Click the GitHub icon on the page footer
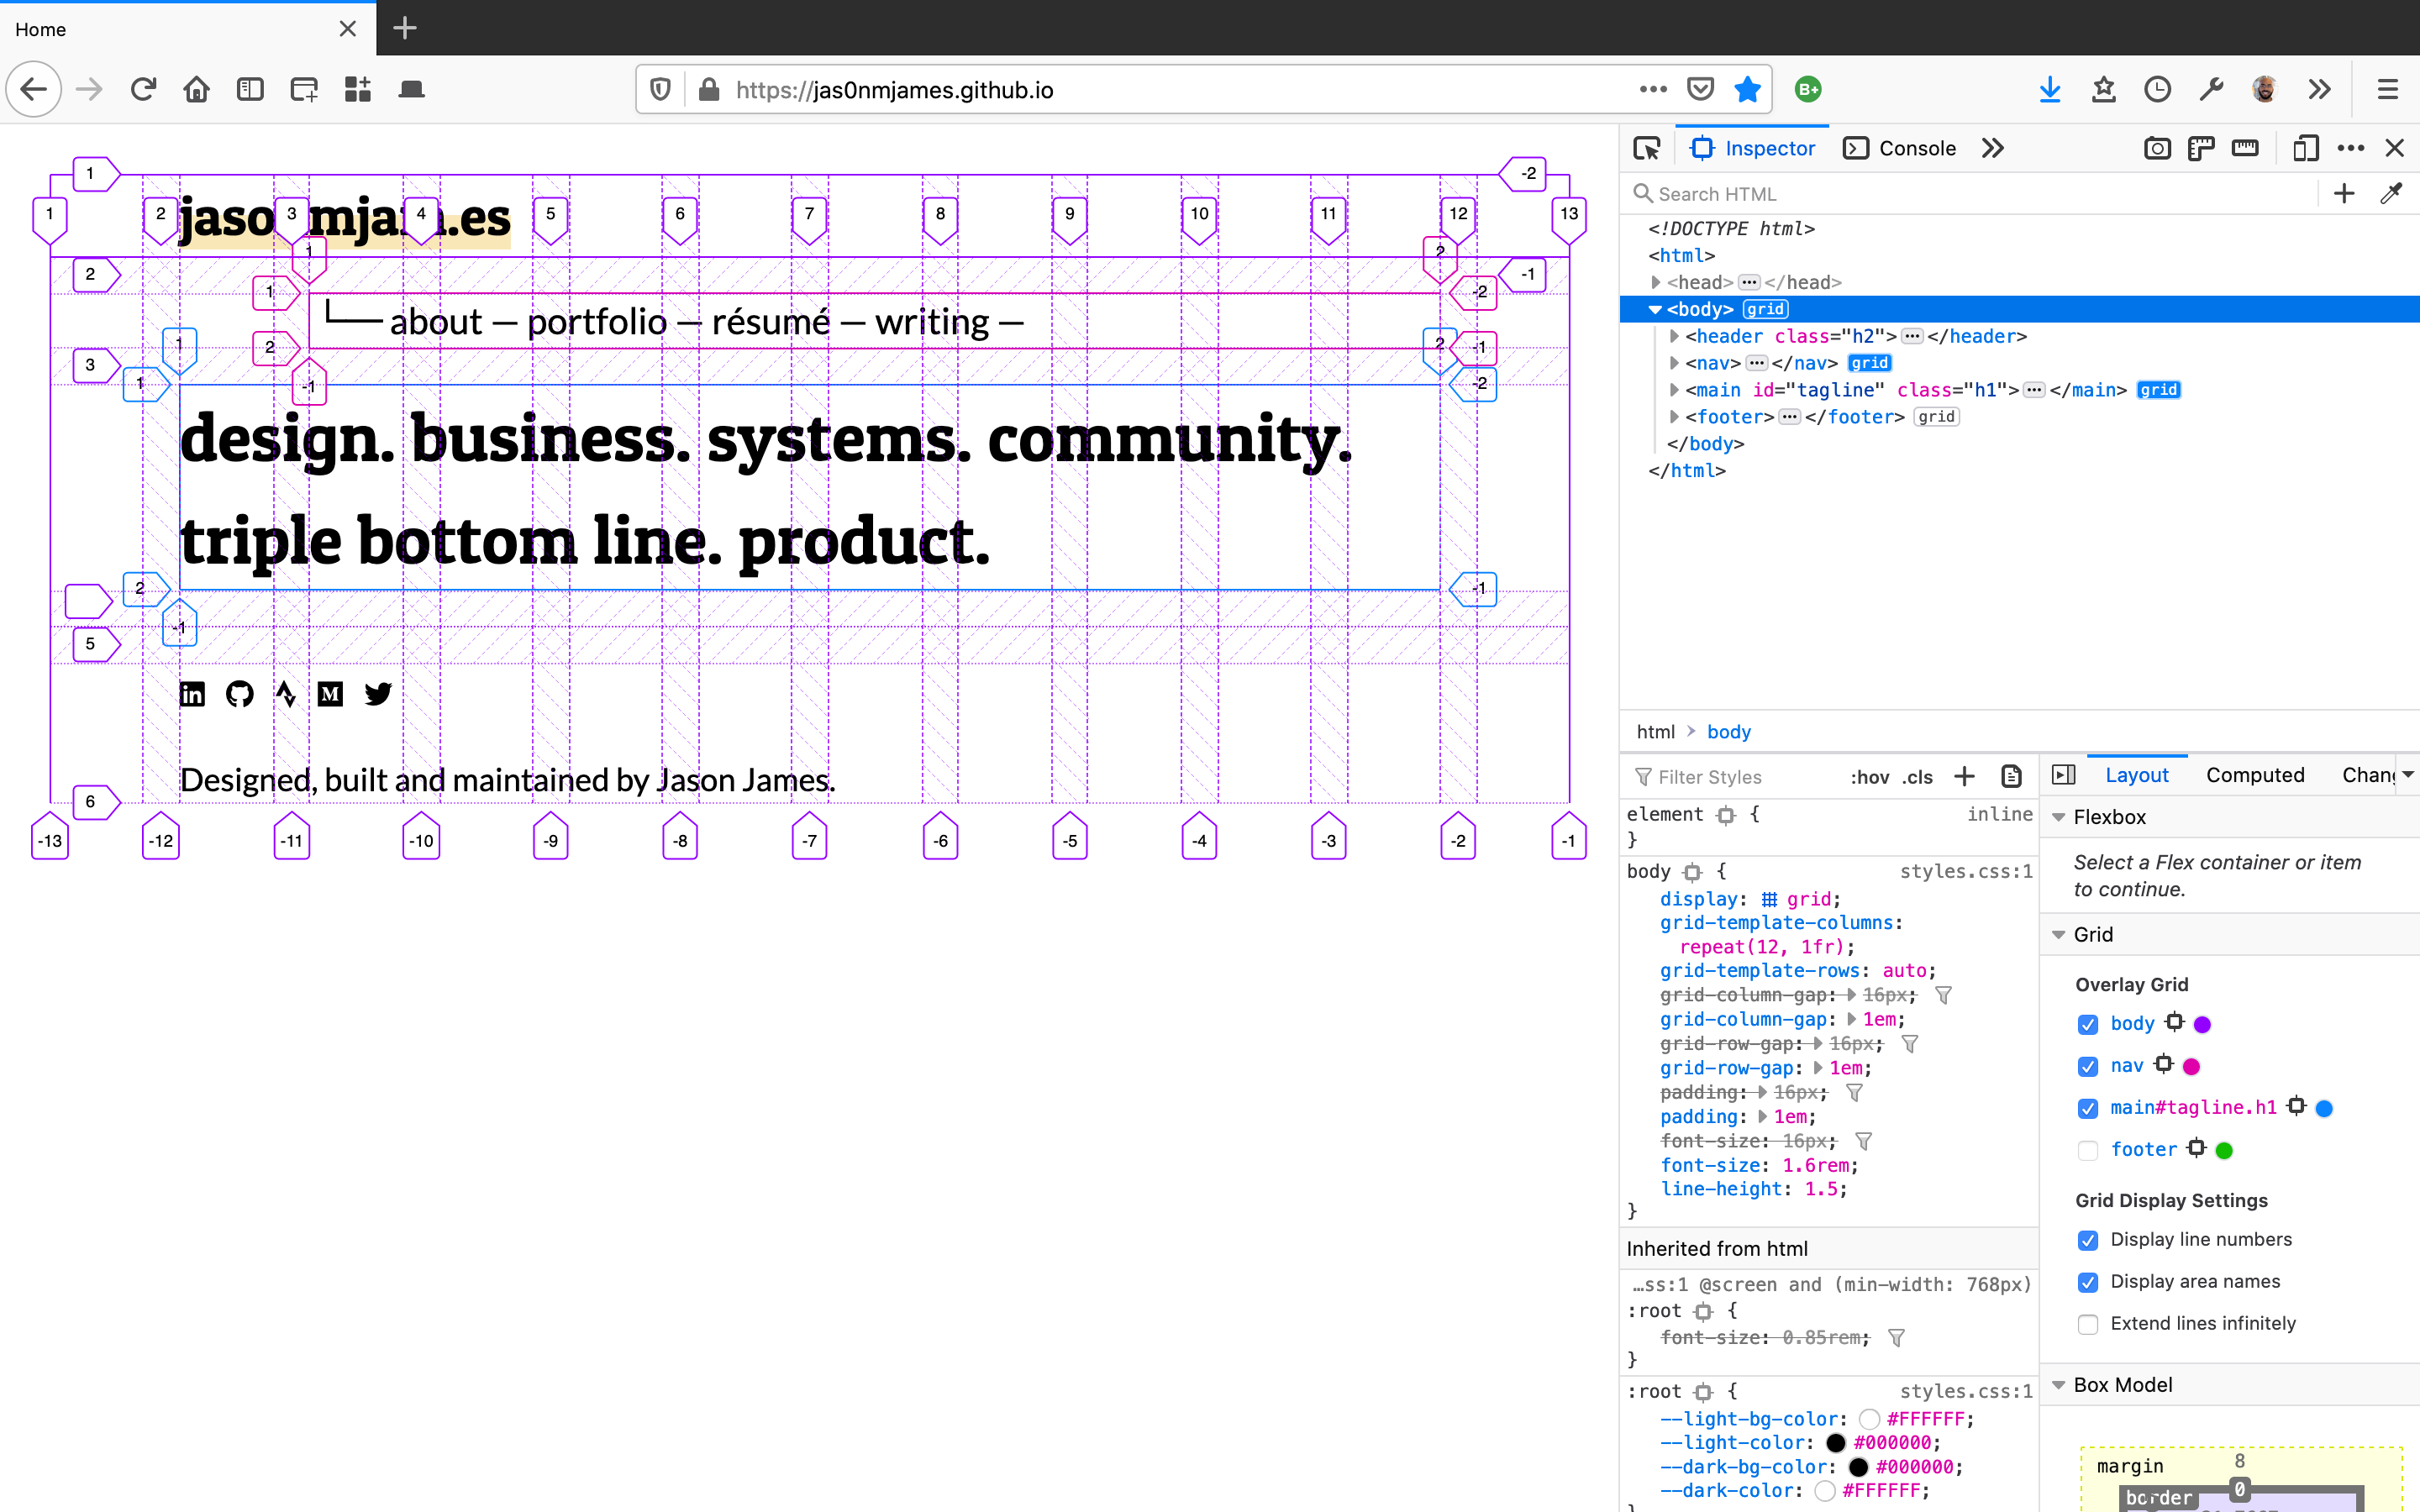 point(240,693)
